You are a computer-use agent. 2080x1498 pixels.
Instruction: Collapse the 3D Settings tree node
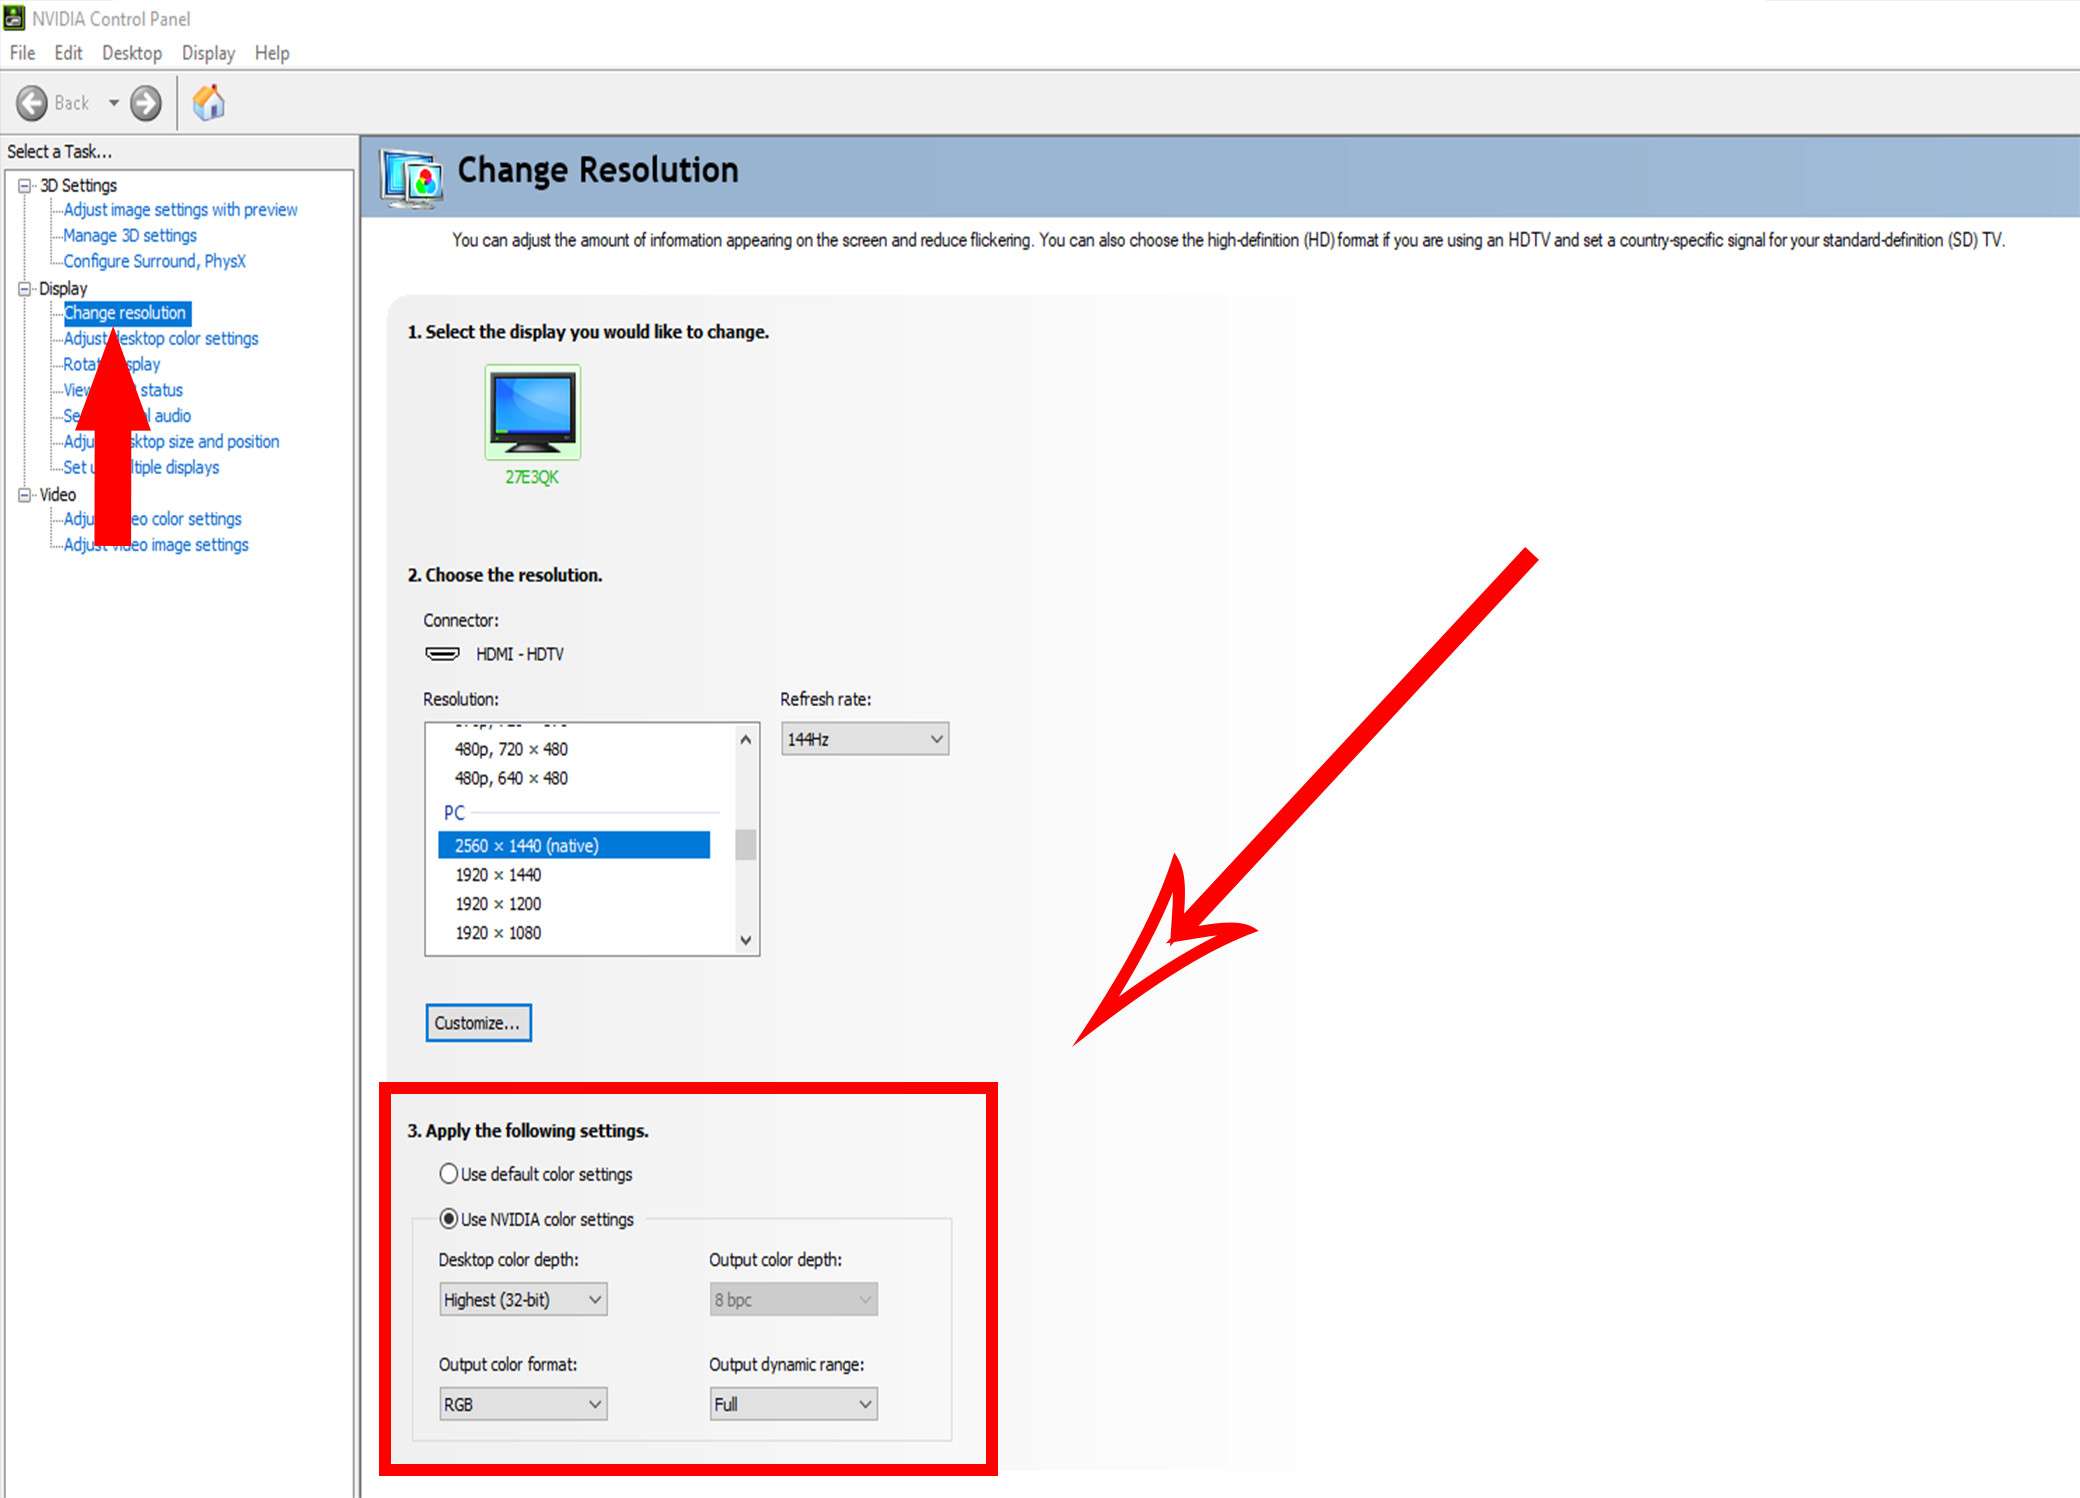coord(24,185)
